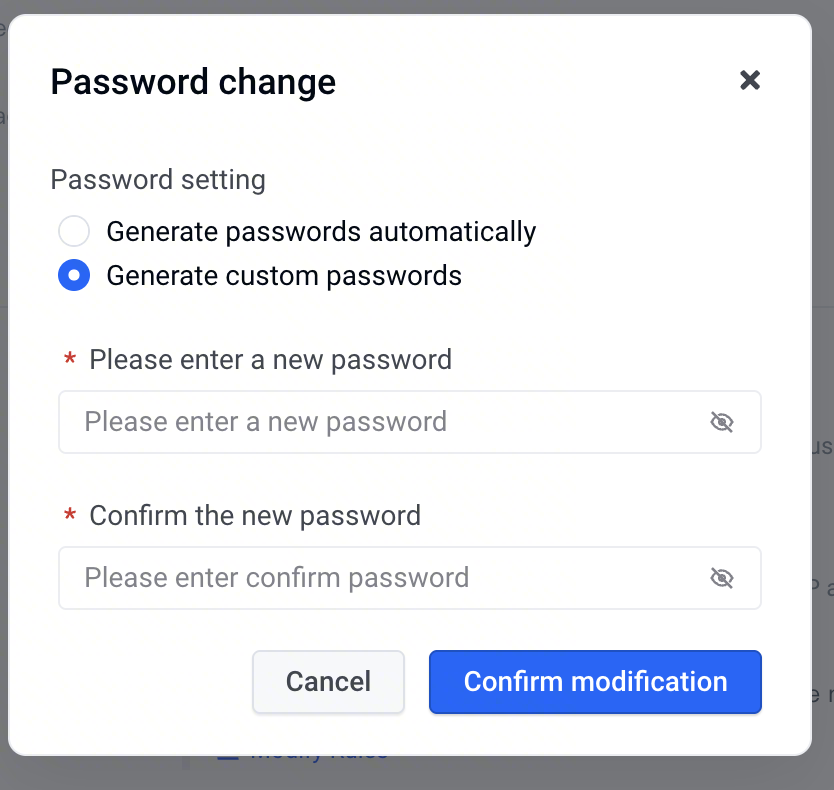The image size is (834, 790).
Task: Click the 'Password change' dialog title
Action: click(193, 82)
